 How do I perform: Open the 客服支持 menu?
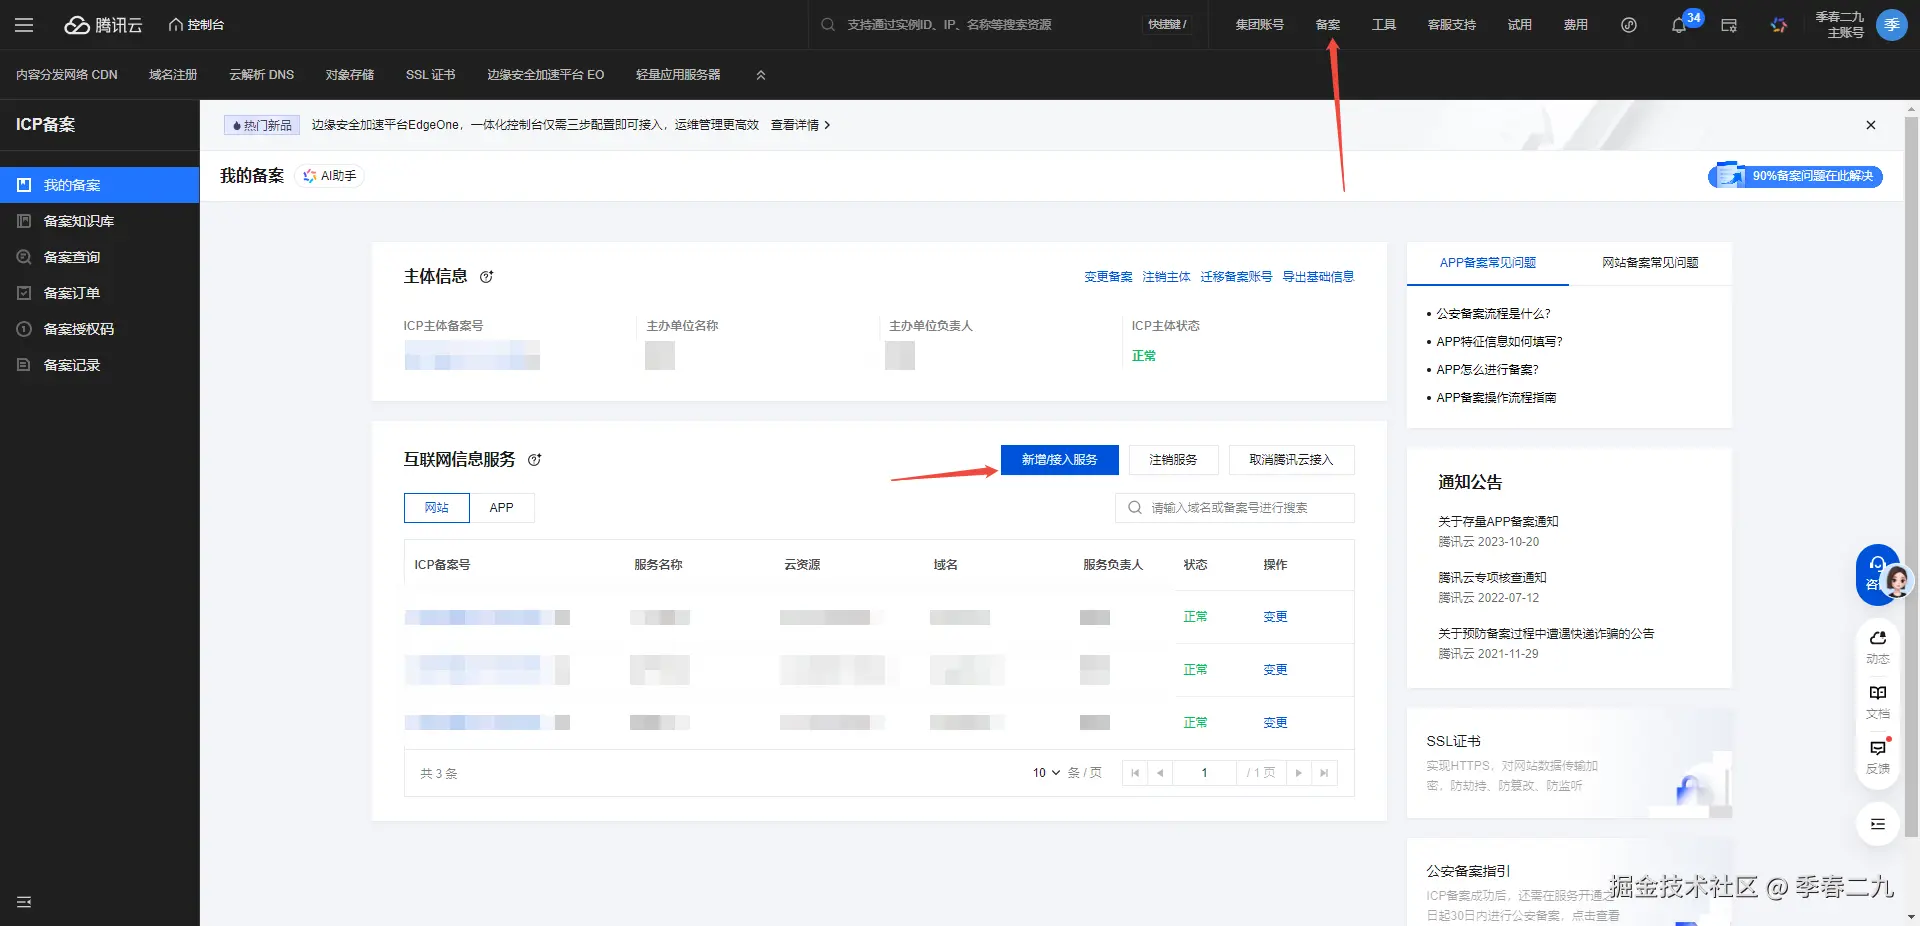1452,25
